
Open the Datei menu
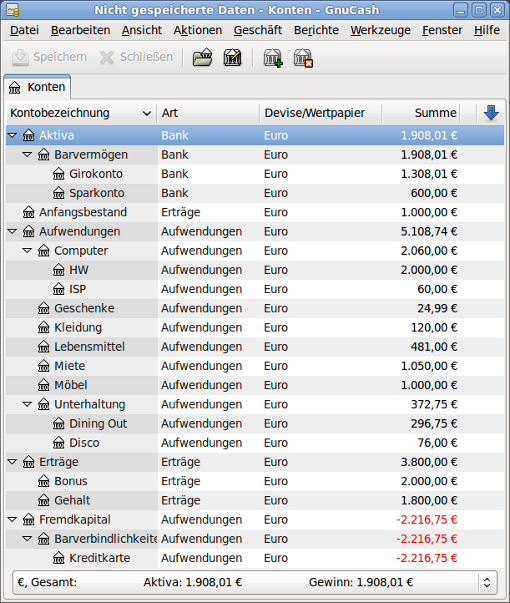(25, 30)
